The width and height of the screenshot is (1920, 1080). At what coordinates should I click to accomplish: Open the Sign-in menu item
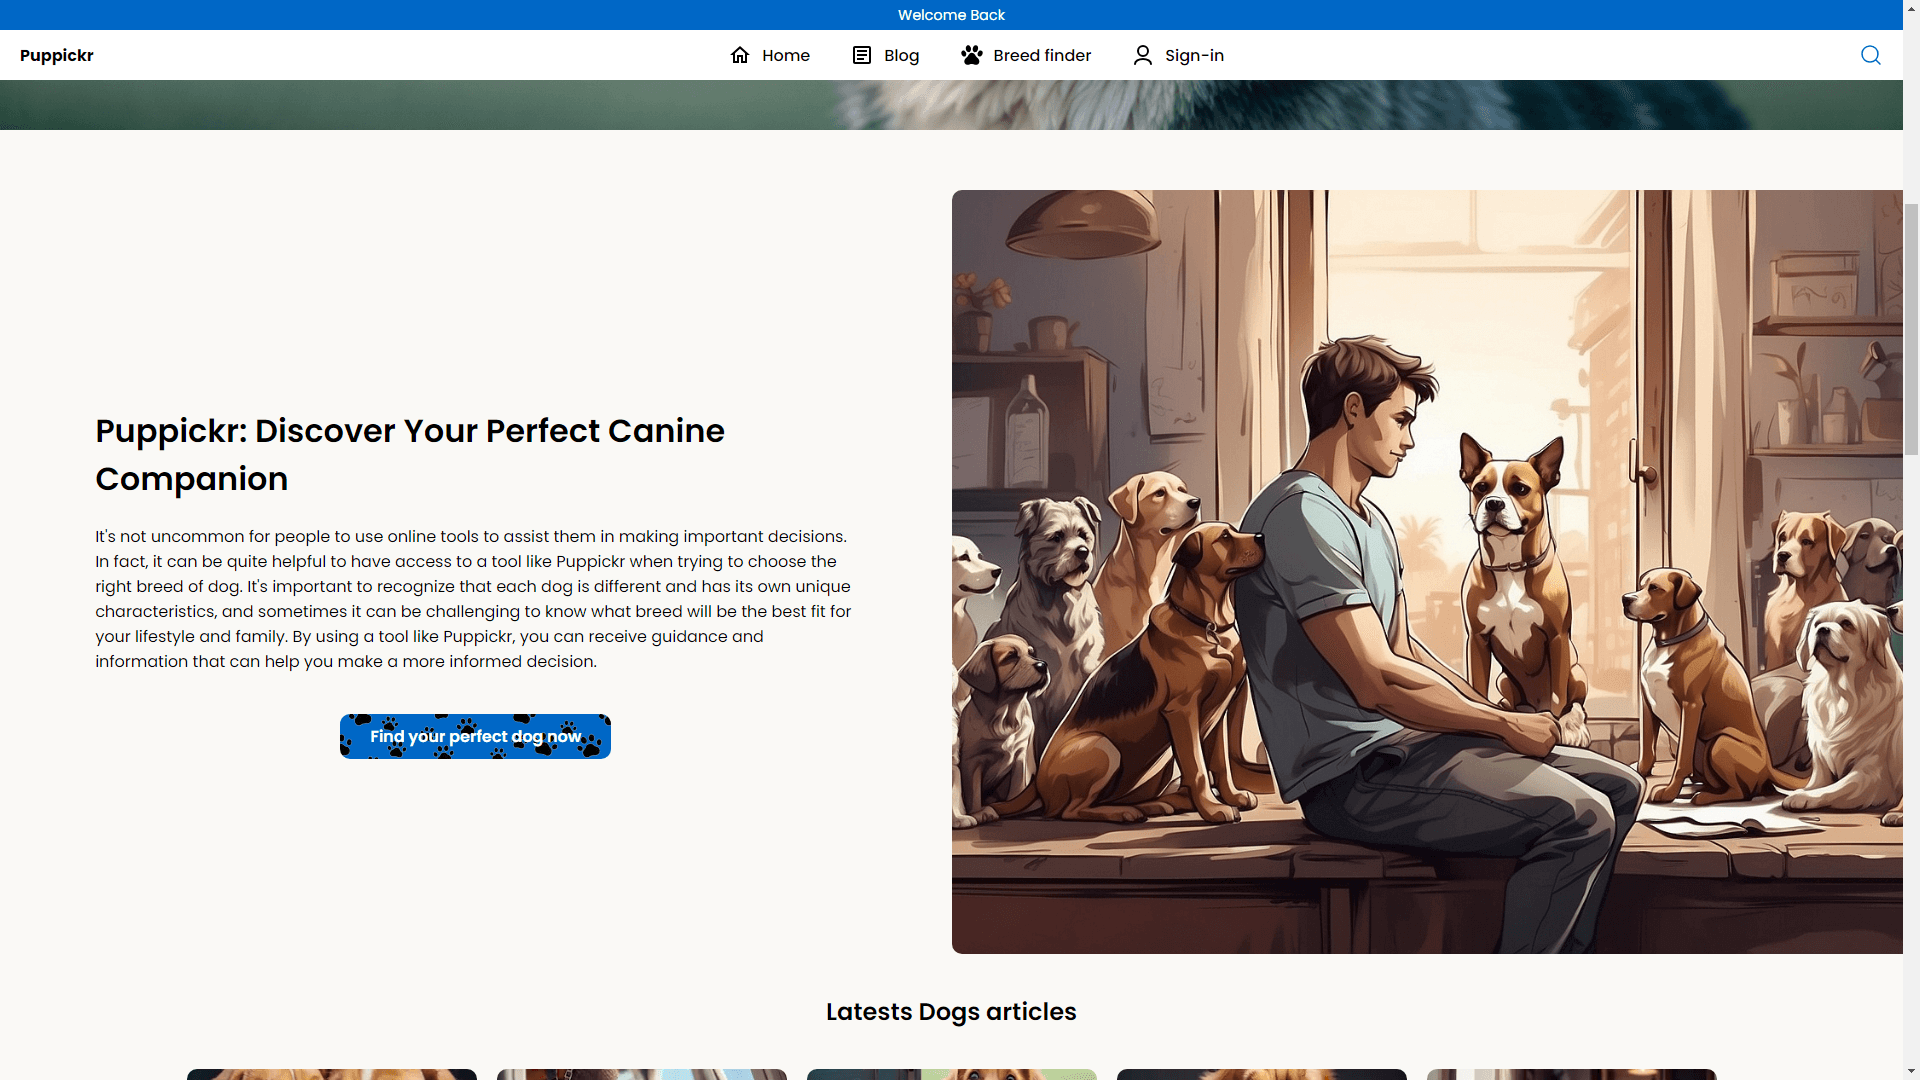click(1179, 55)
